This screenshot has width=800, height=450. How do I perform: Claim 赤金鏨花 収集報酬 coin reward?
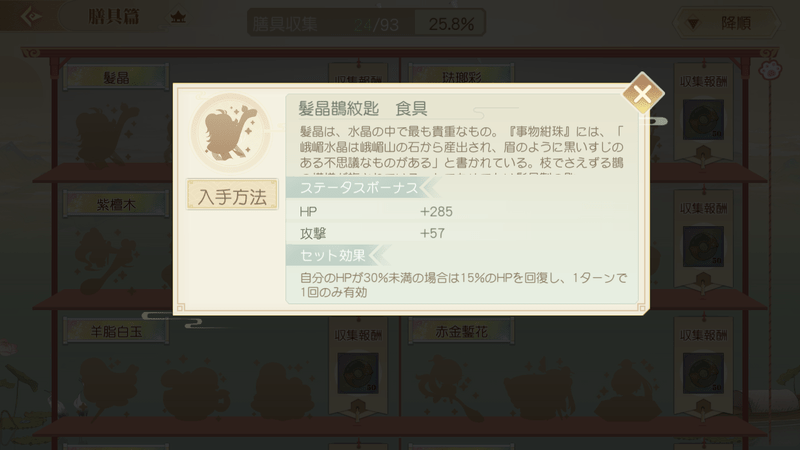click(x=703, y=373)
